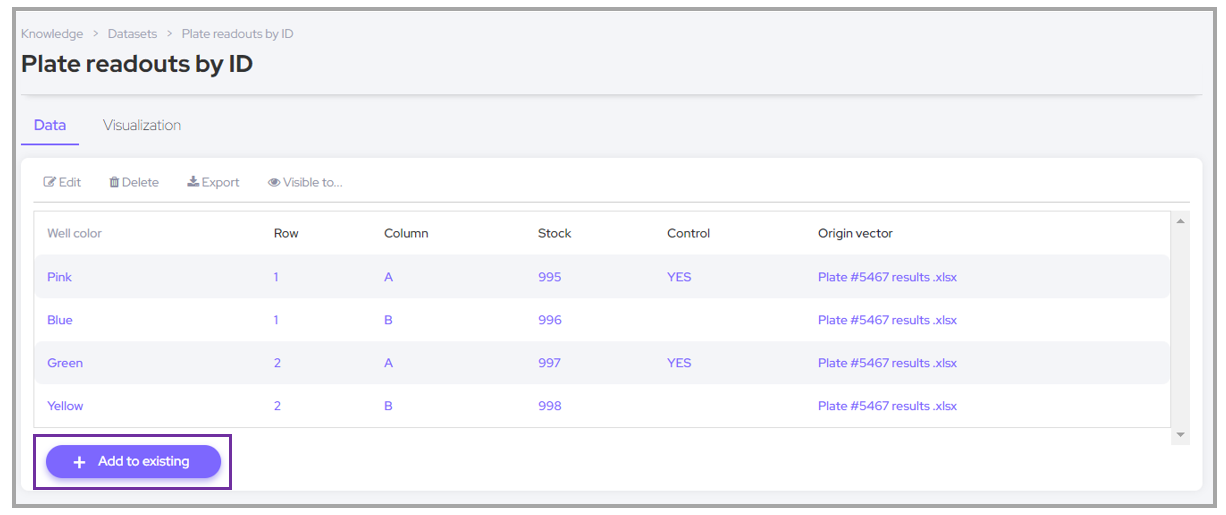Viewport: 1226px width, 515px height.
Task: Select the Data tab
Action: 50,126
